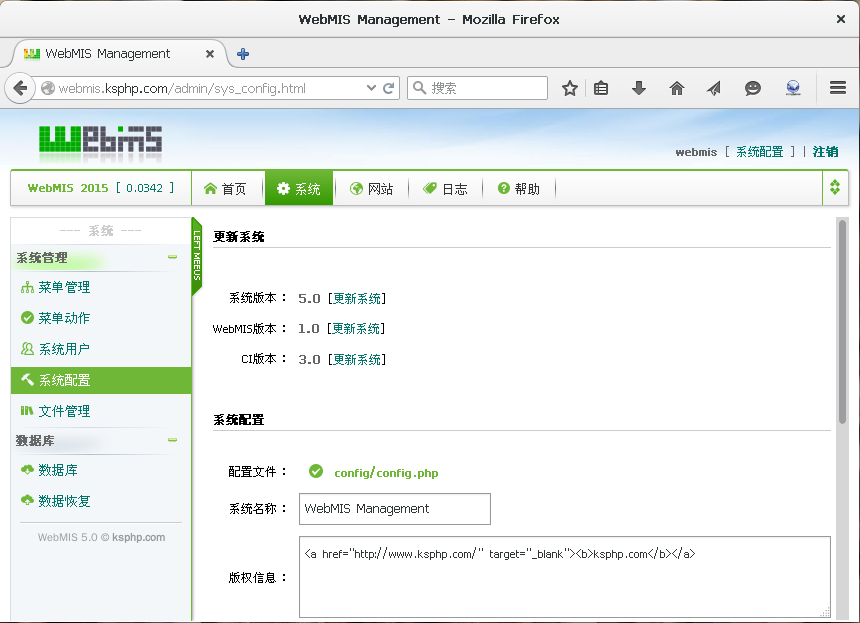Open the 帮助 help tab
Screen dimensions: 860x623
tap(519, 189)
